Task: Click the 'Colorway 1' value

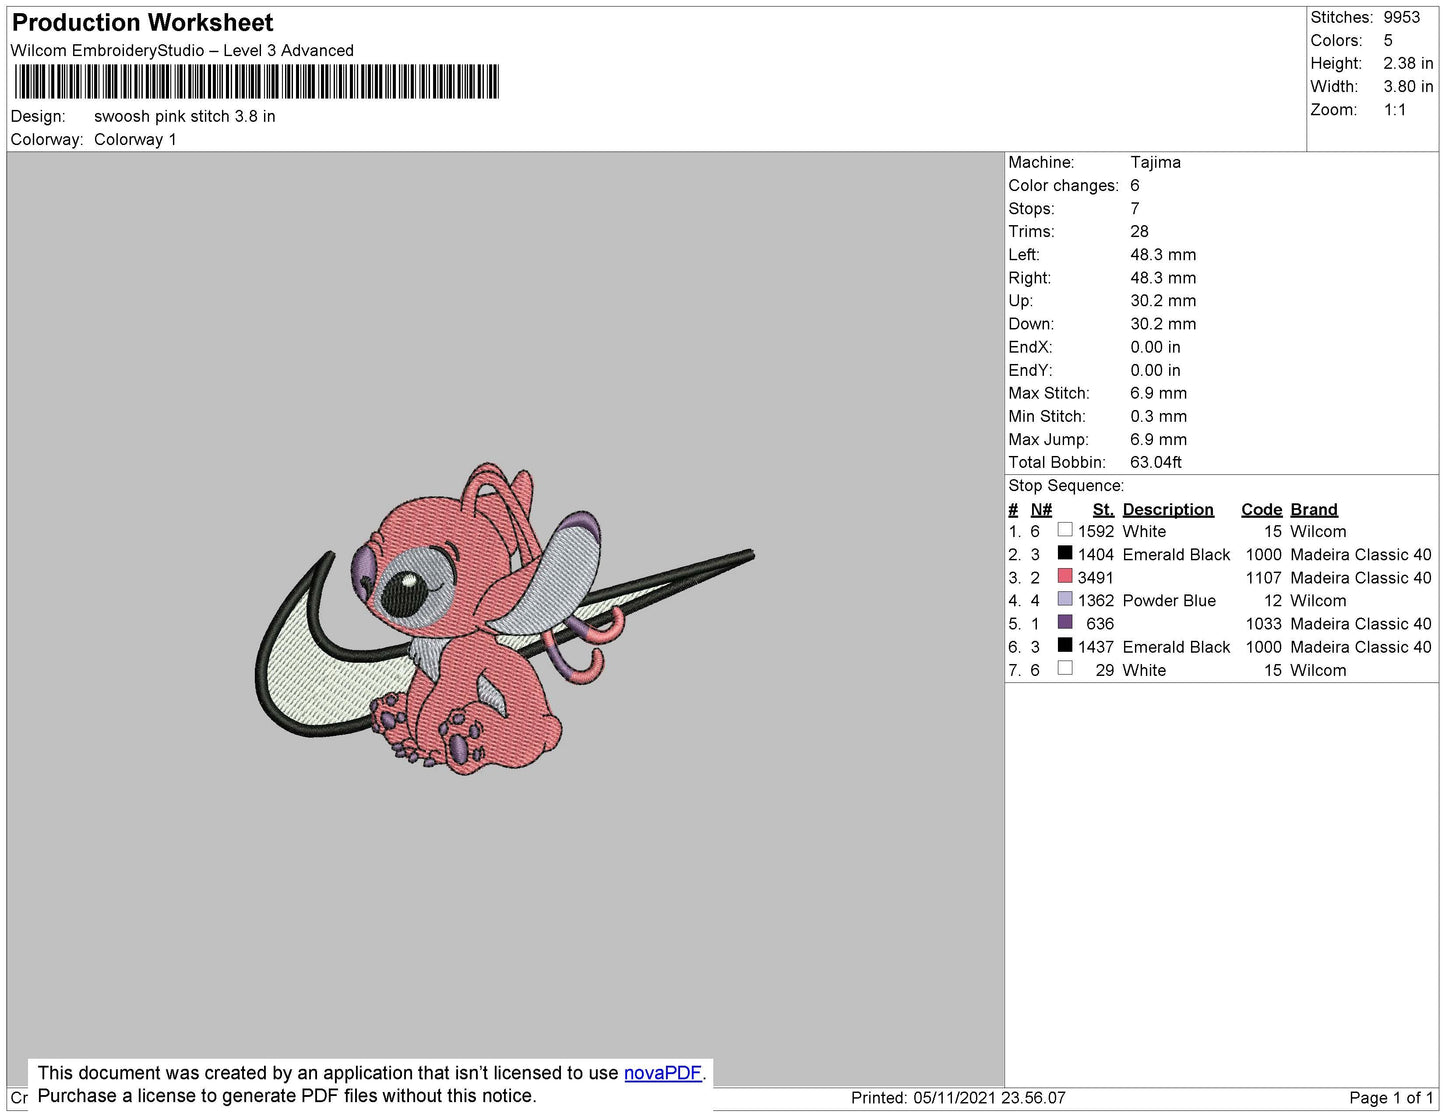Action: coord(135,139)
